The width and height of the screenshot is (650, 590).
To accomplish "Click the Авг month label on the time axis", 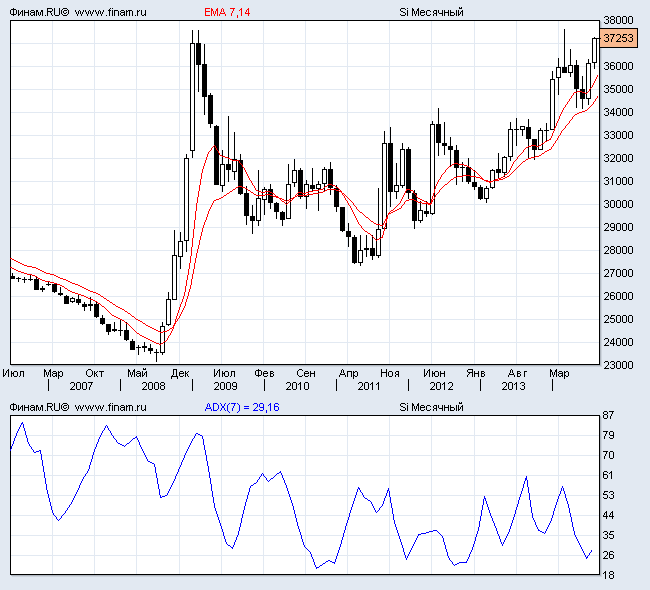I will pyautogui.click(x=517, y=373).
